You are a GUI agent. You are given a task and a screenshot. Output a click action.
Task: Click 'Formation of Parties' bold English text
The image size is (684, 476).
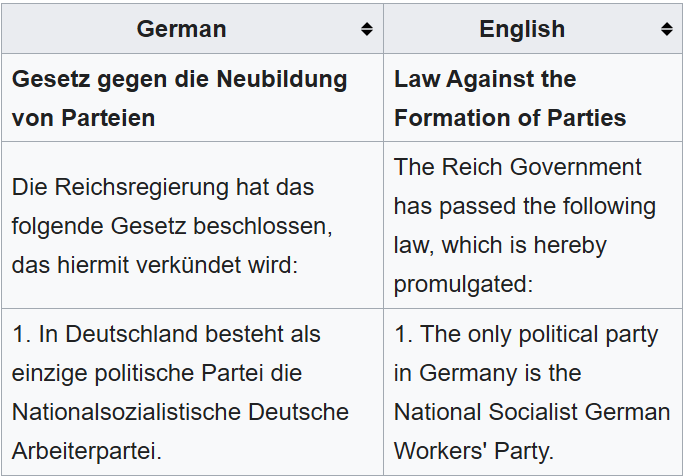[510, 118]
